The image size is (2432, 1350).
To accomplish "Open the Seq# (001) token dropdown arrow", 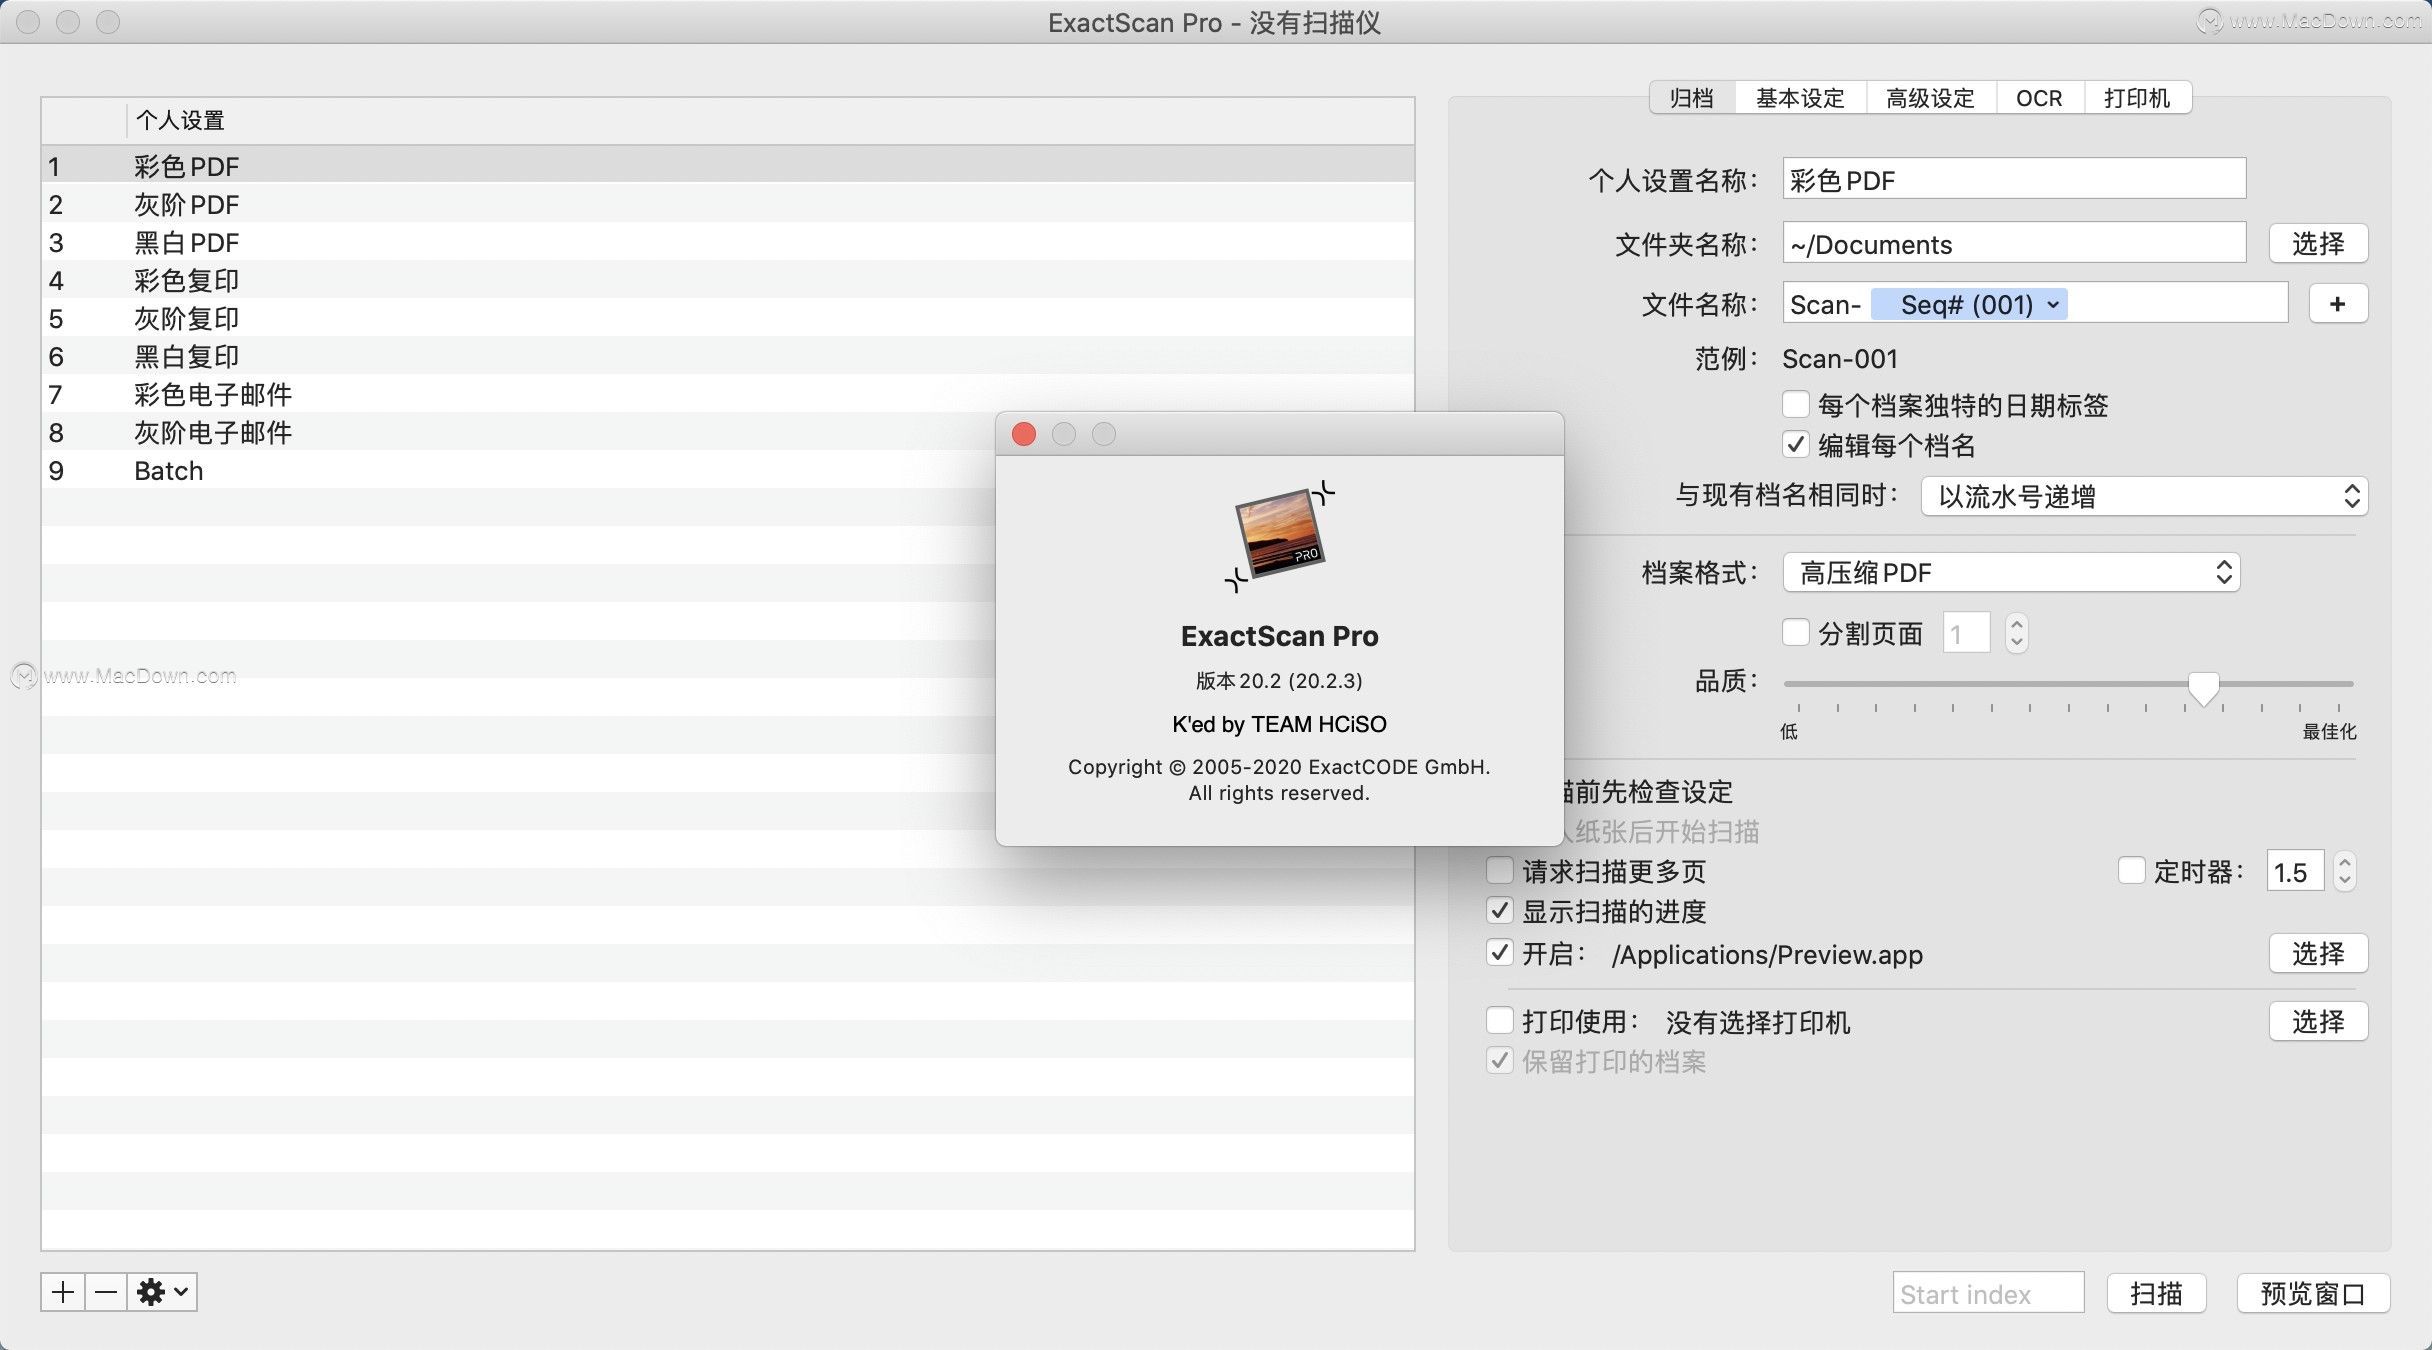I will coord(2053,304).
